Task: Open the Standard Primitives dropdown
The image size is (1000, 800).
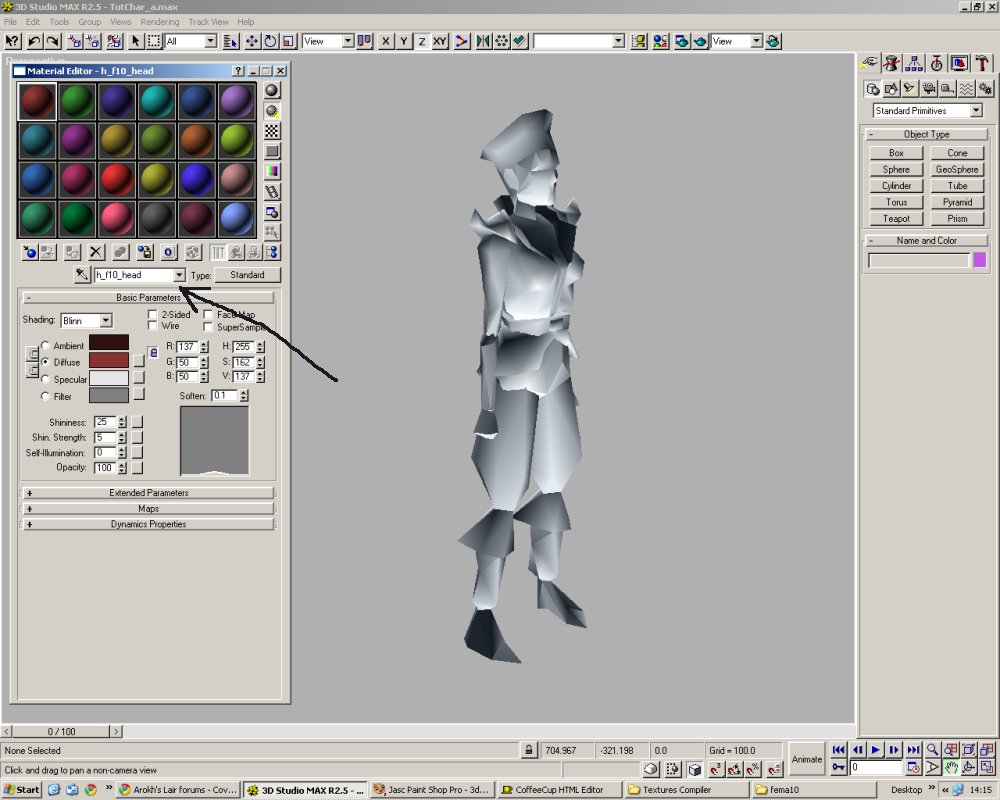Action: [976, 111]
